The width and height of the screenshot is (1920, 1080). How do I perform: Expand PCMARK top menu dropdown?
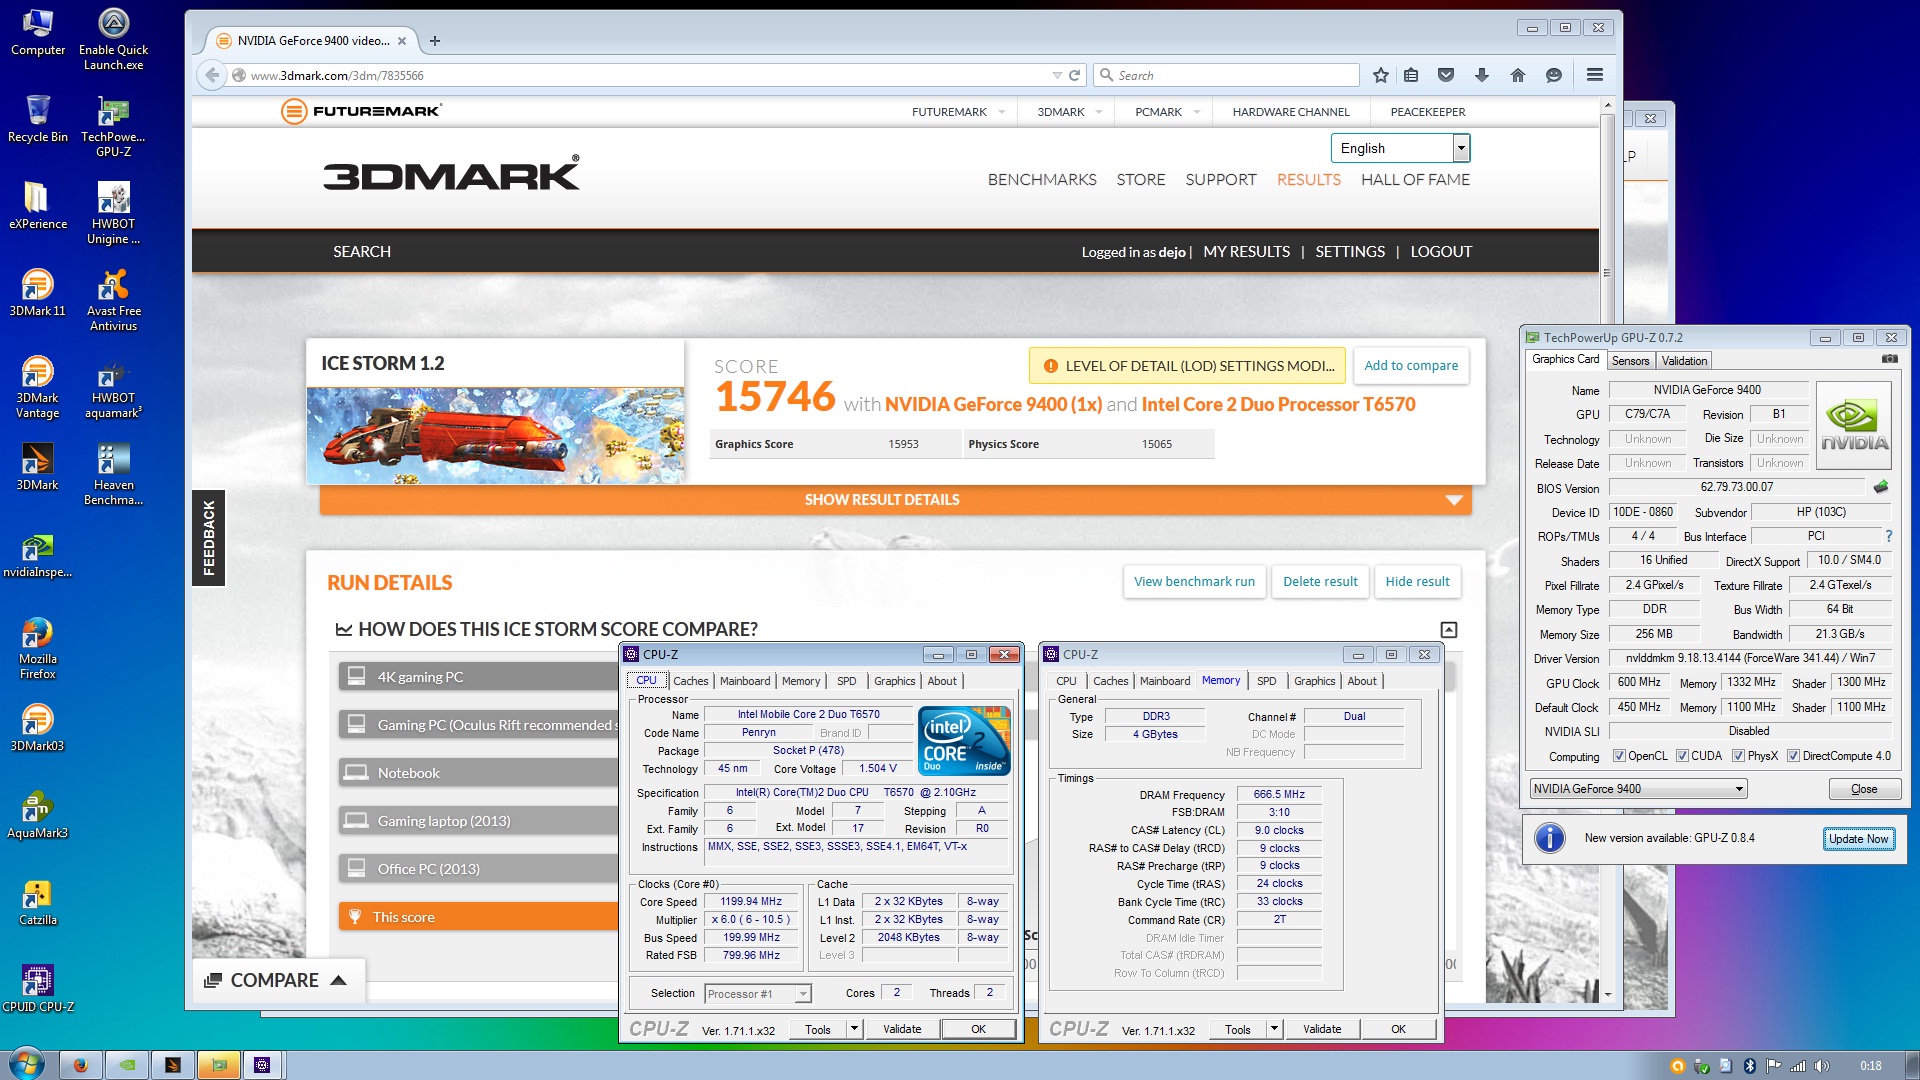pos(1196,112)
